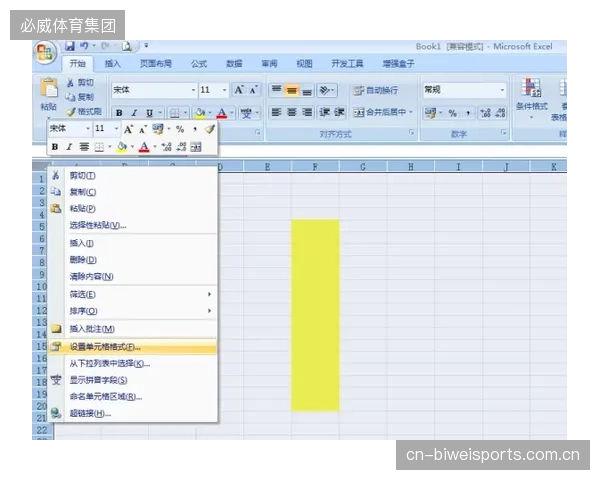Open the ribbon font size dropdown arrow
Image resolution: width=600 pixels, height=480 pixels.
coord(225,90)
